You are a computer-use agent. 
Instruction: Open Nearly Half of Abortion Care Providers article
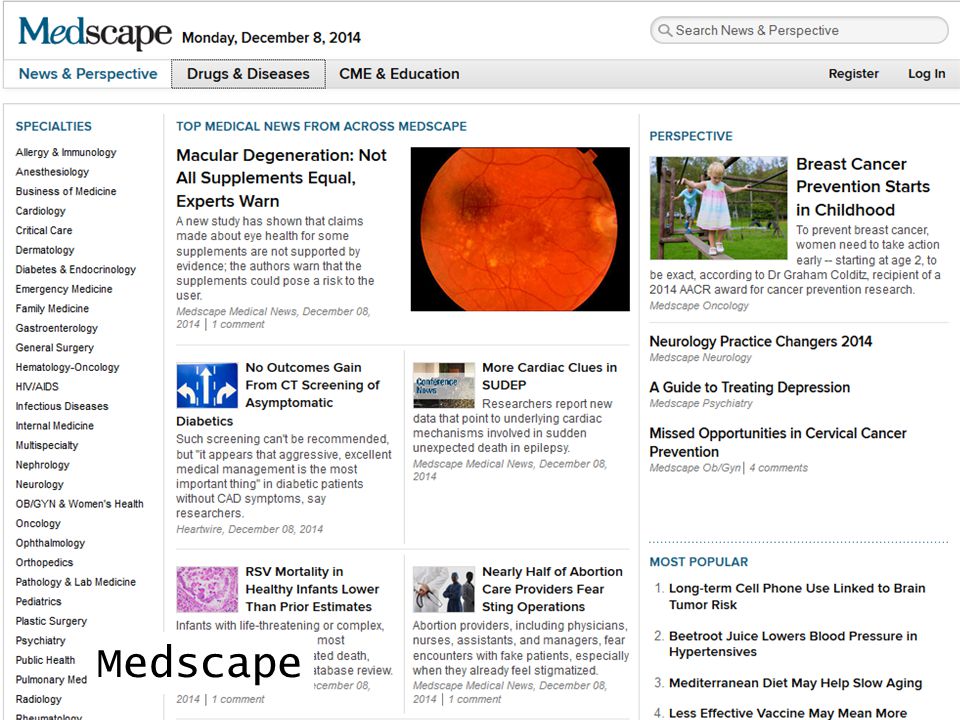(552, 589)
